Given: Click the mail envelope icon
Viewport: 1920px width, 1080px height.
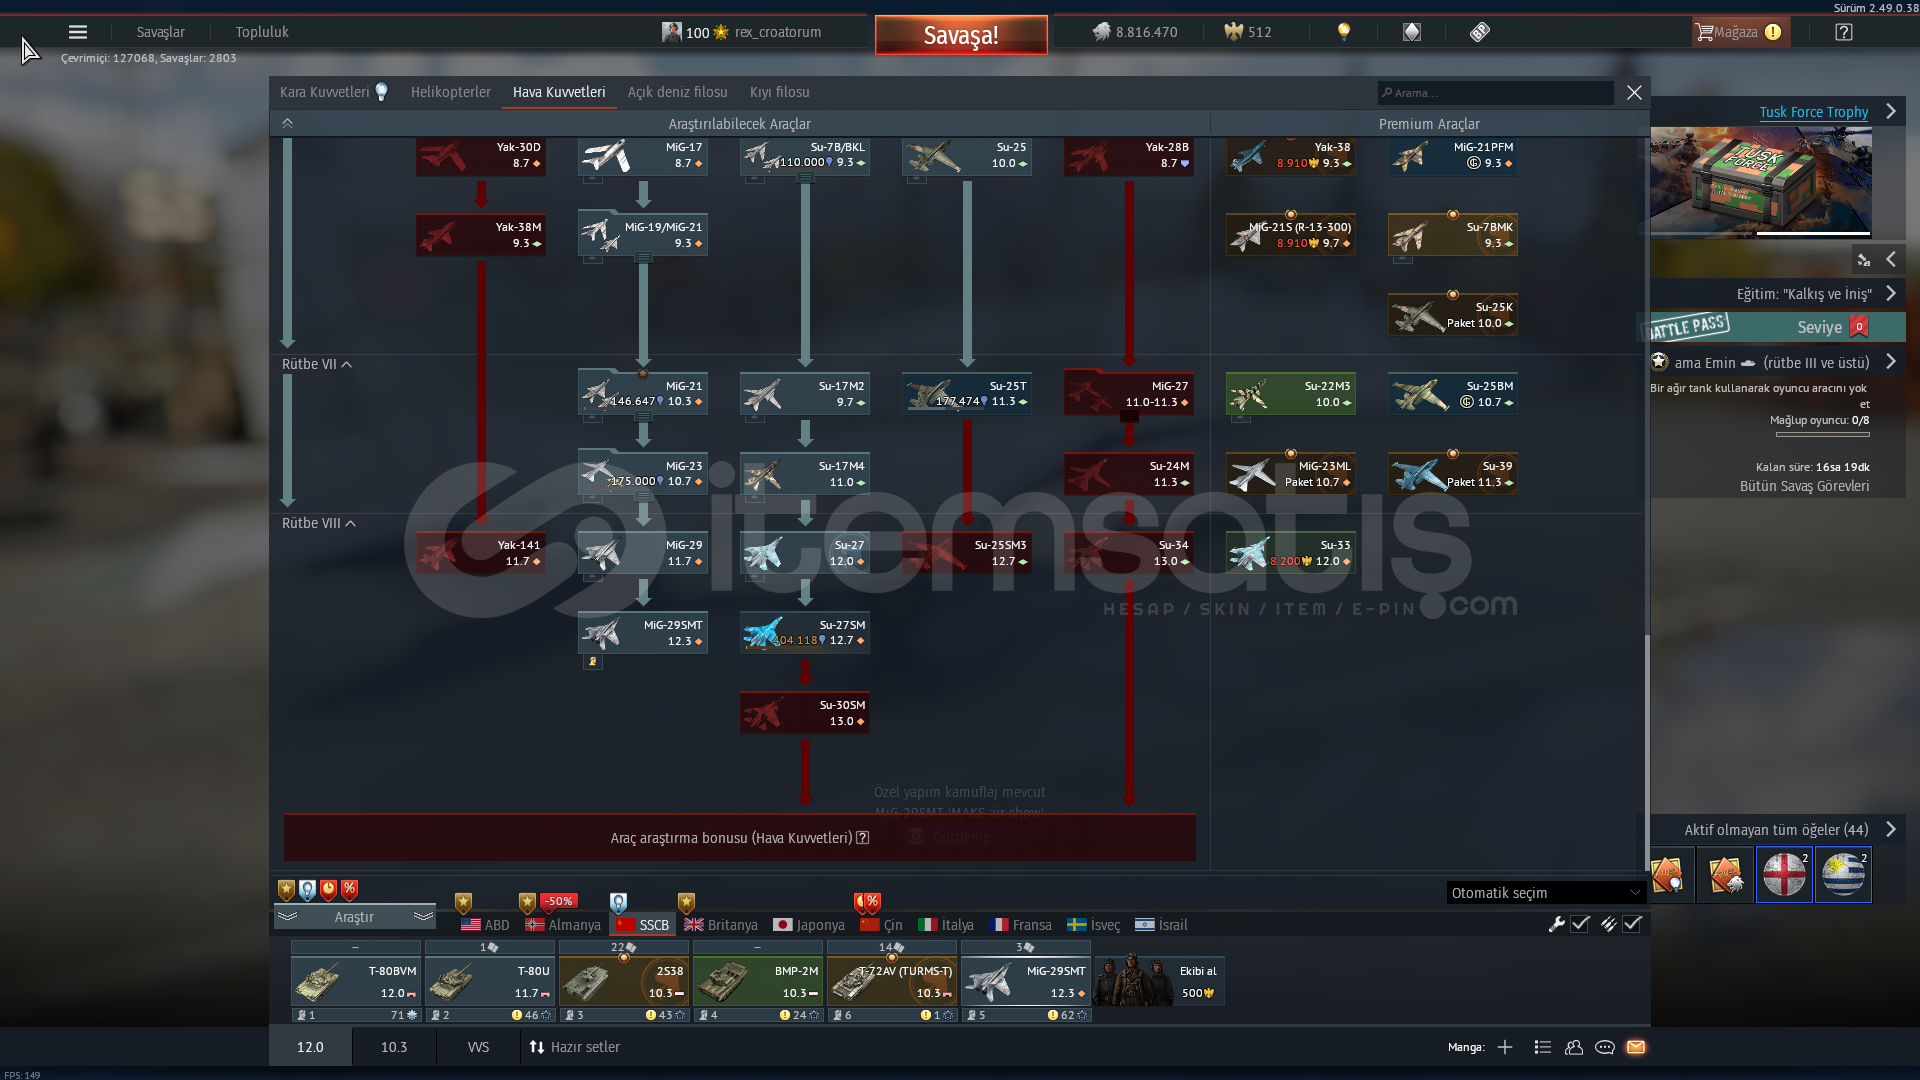Looking at the screenshot, I should [1636, 1047].
